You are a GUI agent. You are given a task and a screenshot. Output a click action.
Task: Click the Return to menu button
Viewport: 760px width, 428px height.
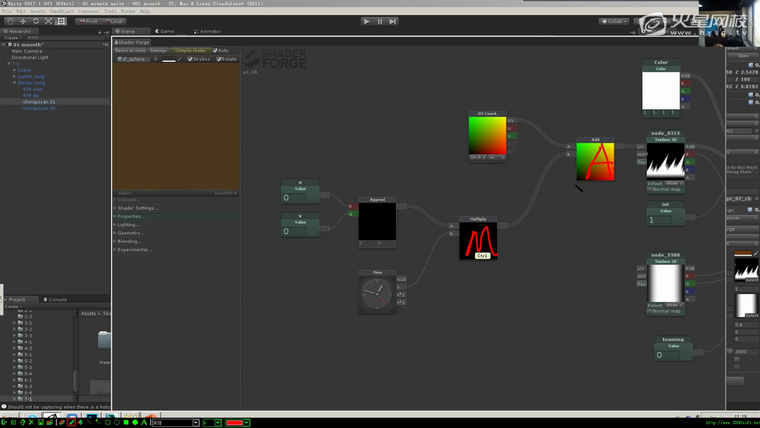(x=131, y=50)
